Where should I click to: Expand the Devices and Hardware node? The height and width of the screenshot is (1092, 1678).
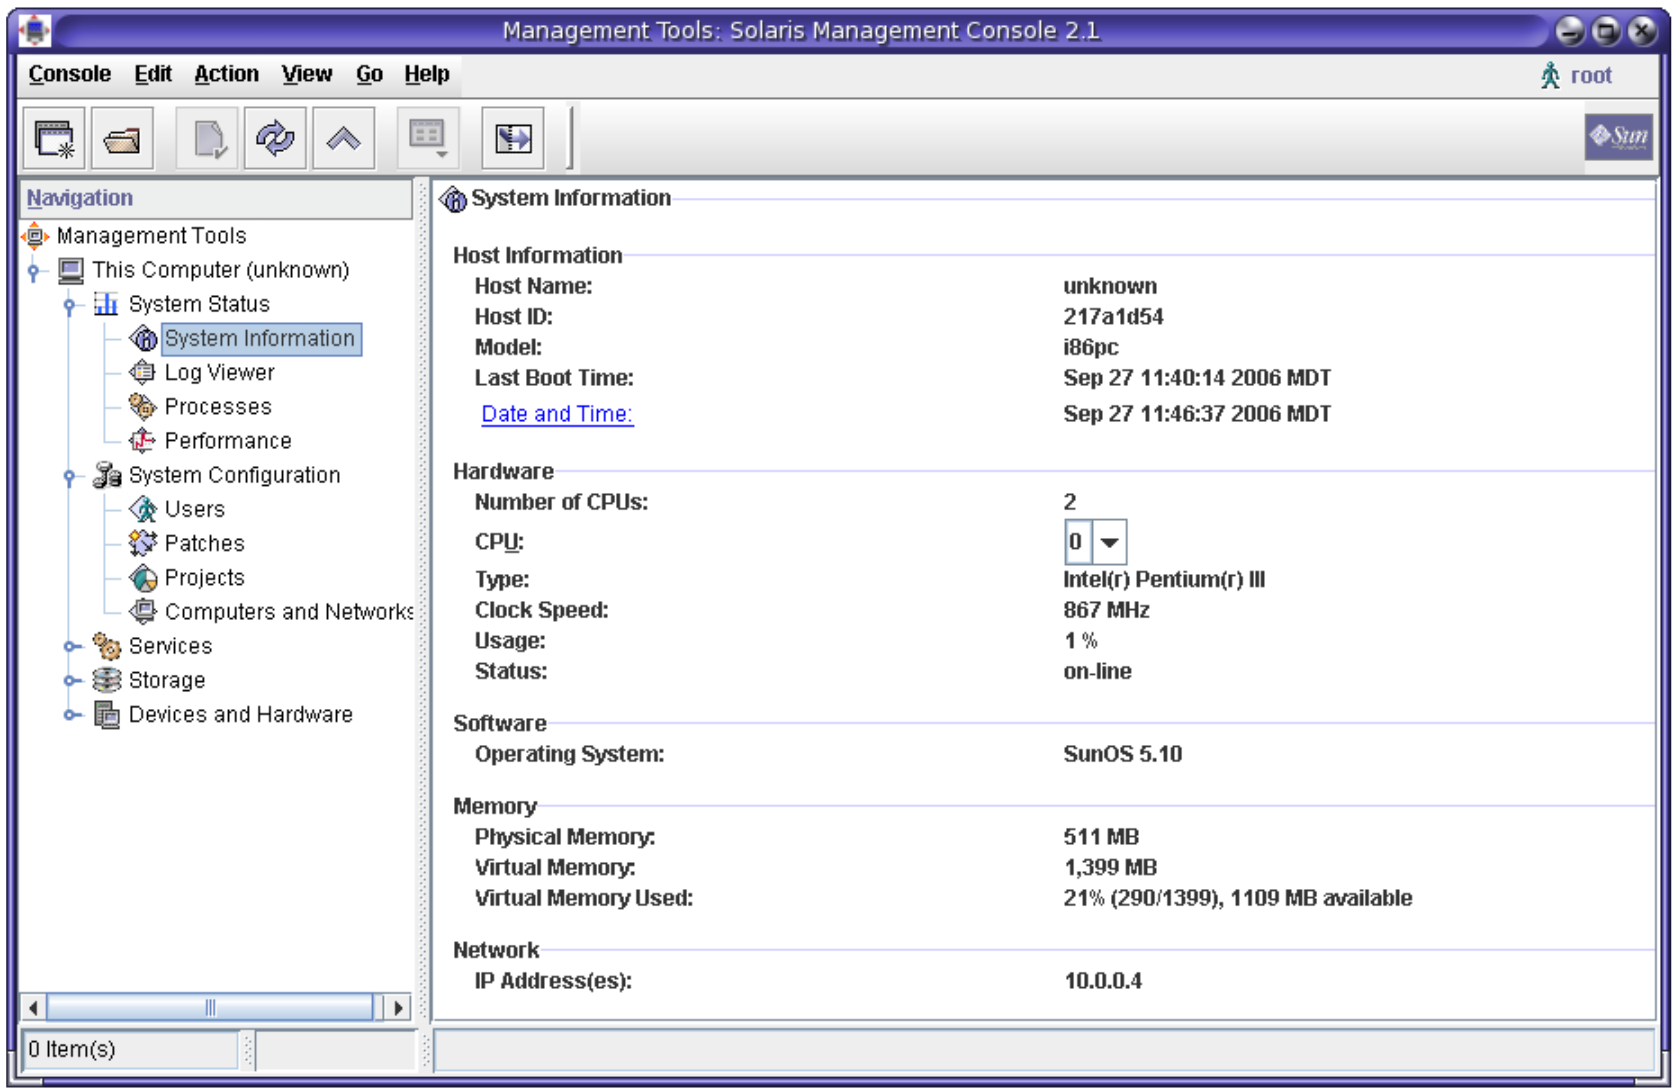(71, 715)
